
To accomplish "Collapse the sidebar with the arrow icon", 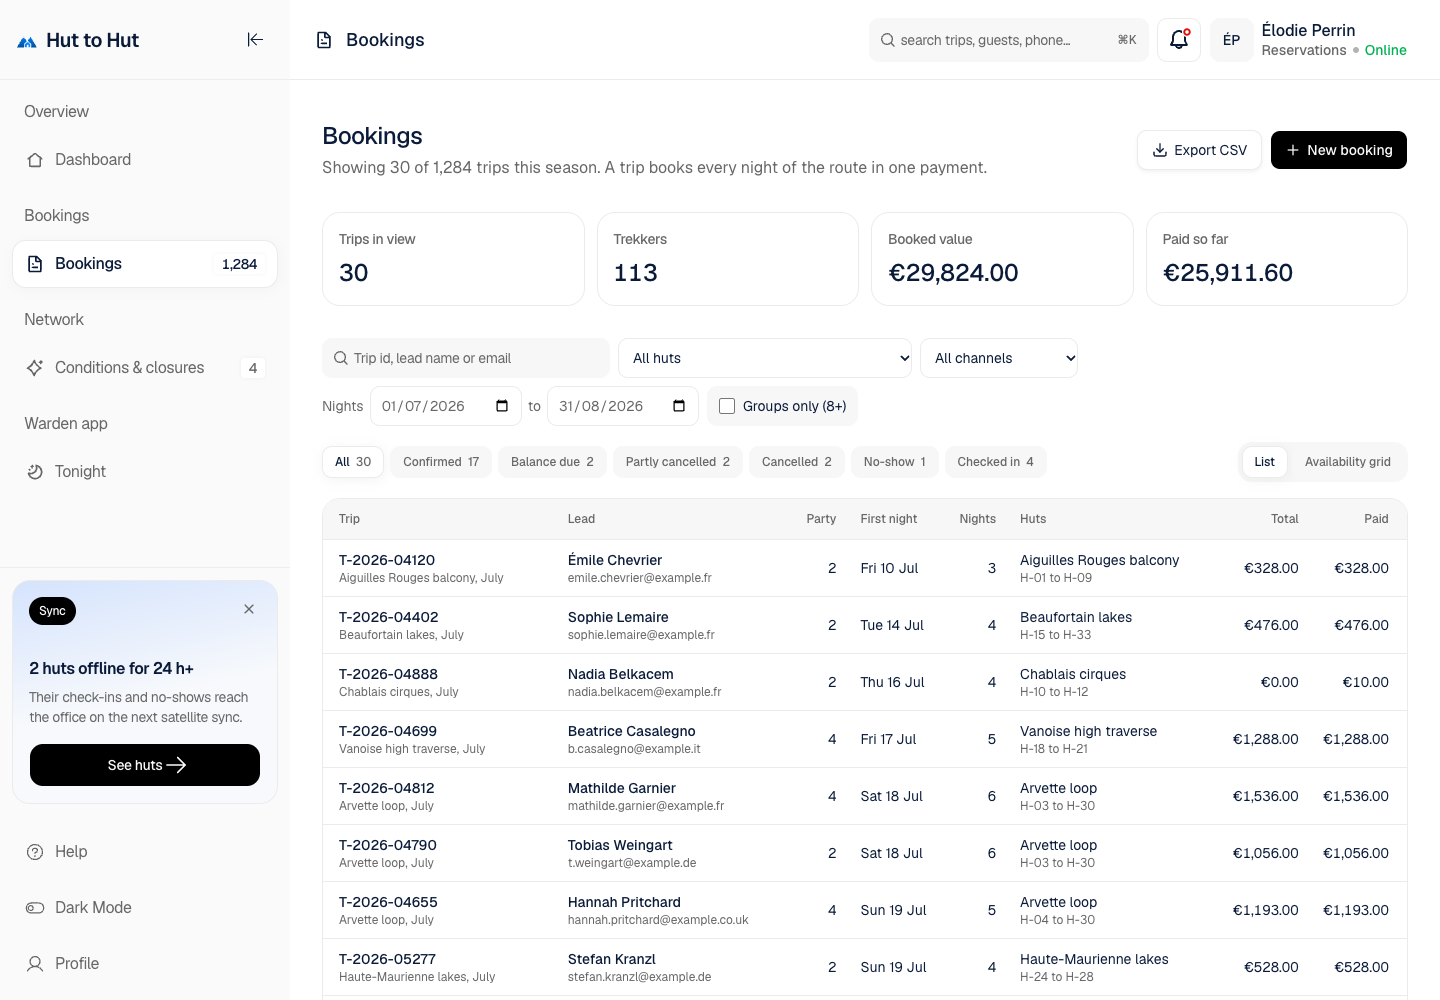I will click(x=255, y=40).
